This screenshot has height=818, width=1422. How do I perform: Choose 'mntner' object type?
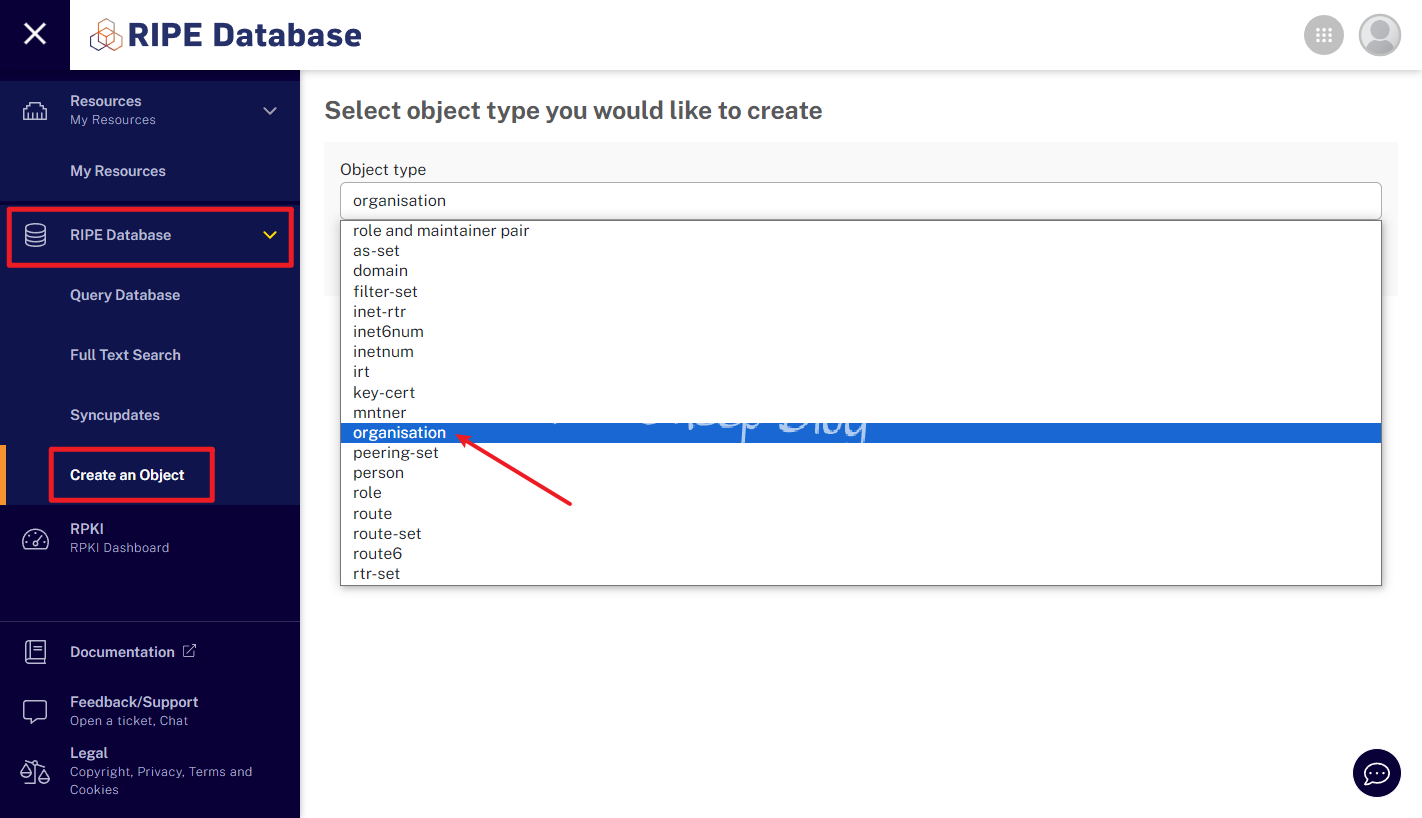click(x=861, y=413)
